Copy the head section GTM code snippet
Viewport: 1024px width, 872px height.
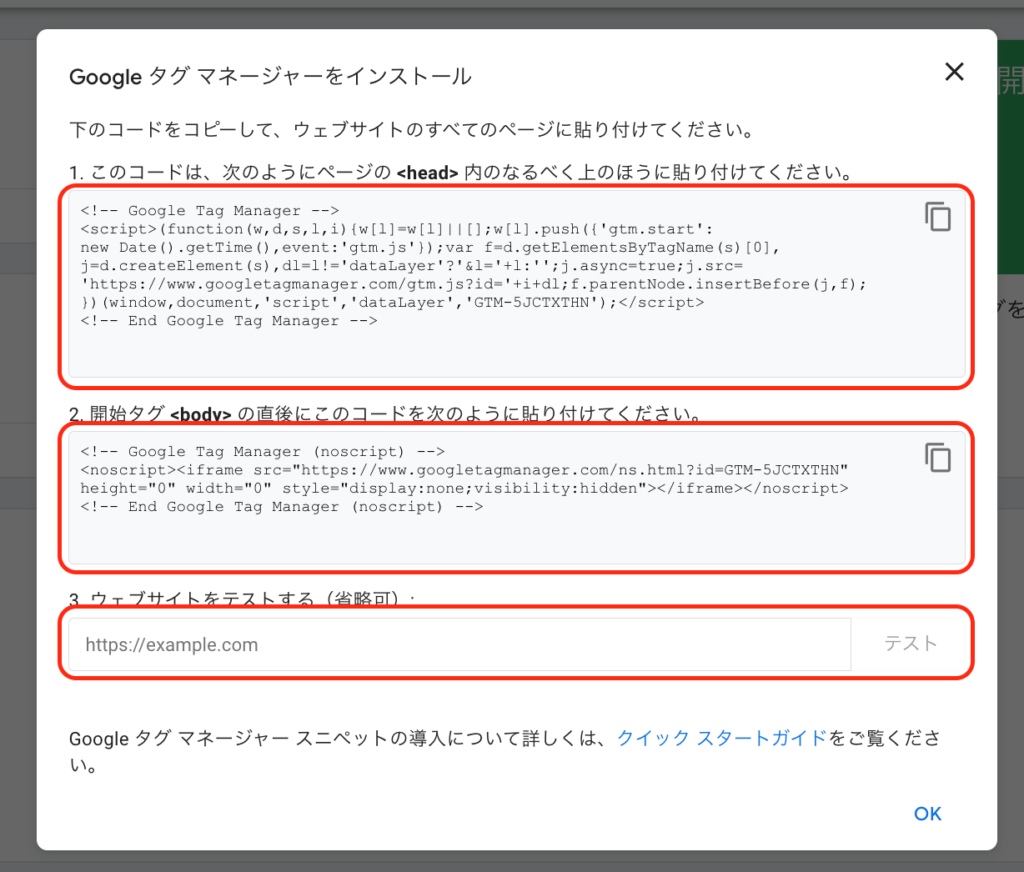point(938,217)
